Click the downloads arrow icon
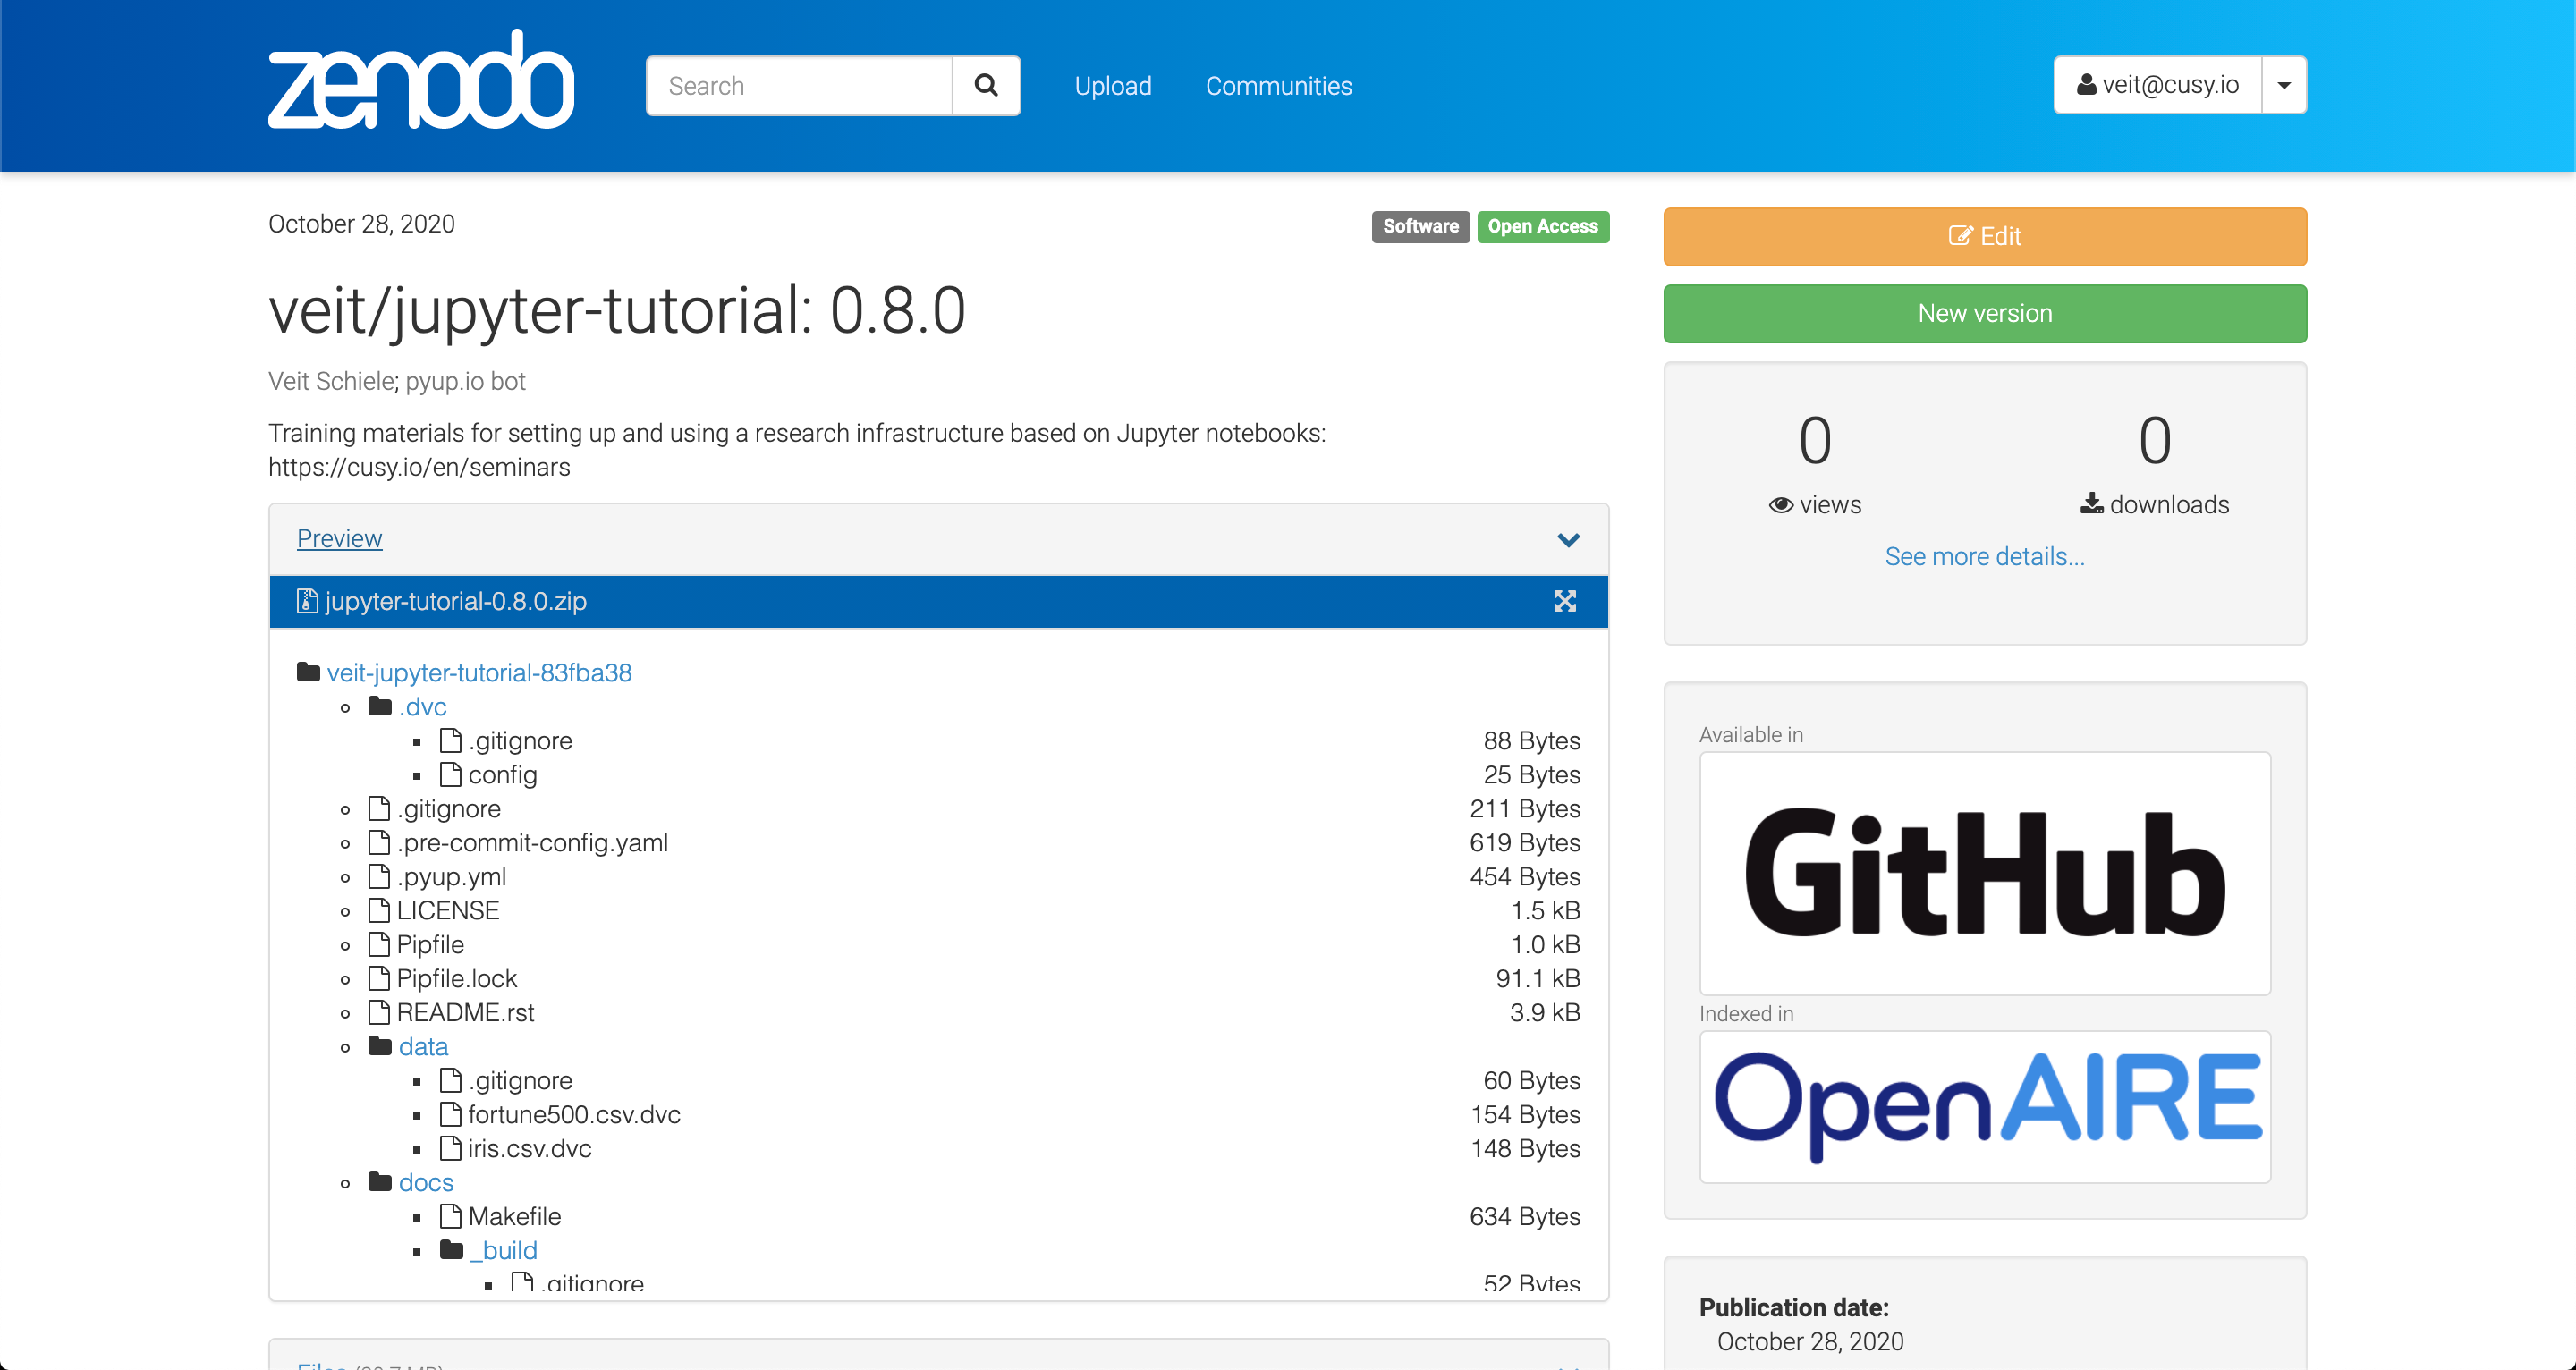Screen dimensions: 2576x1370 (x=2092, y=503)
